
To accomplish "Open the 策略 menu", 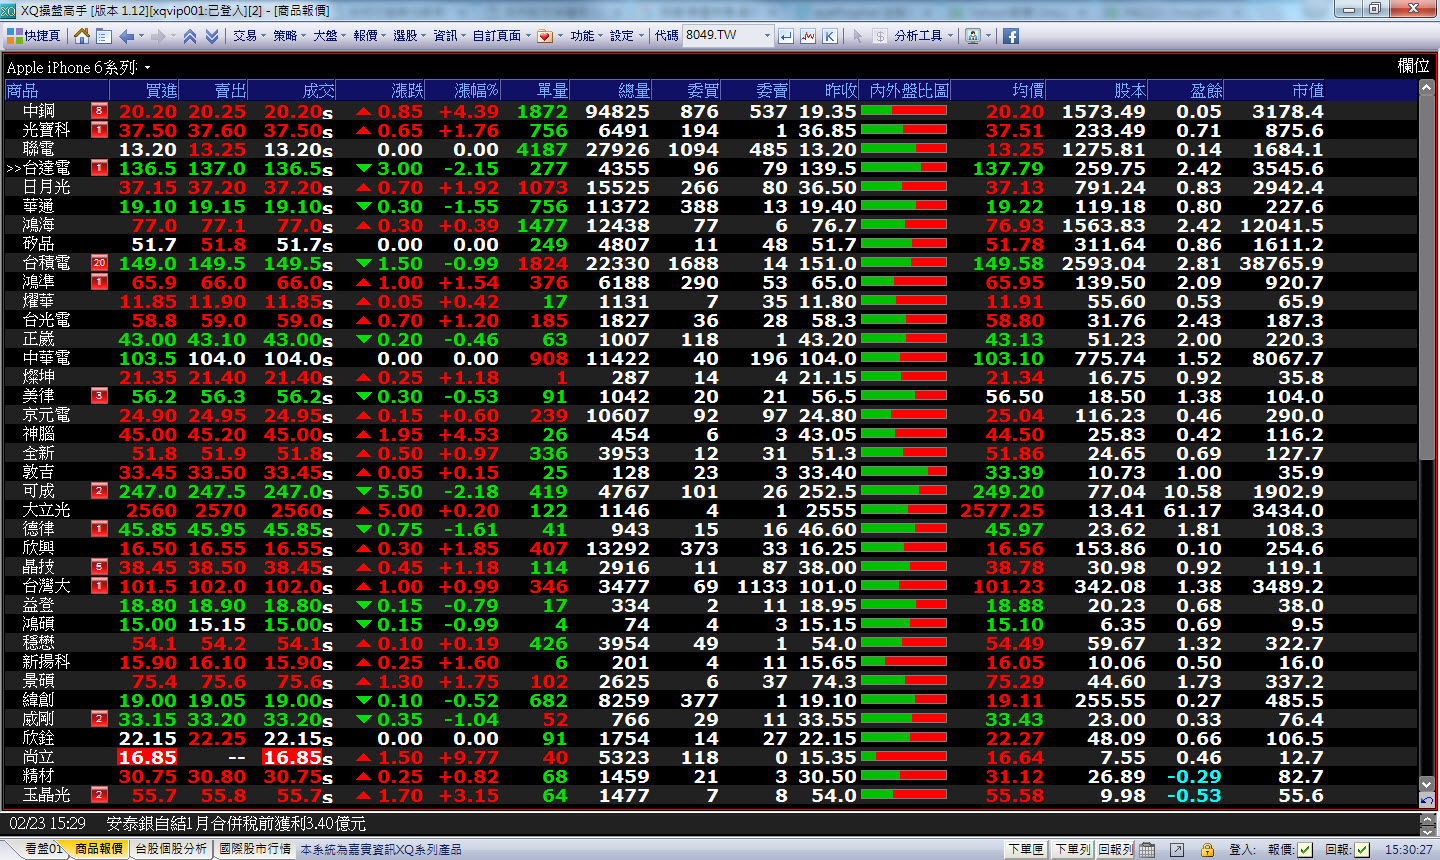I will click(x=288, y=36).
